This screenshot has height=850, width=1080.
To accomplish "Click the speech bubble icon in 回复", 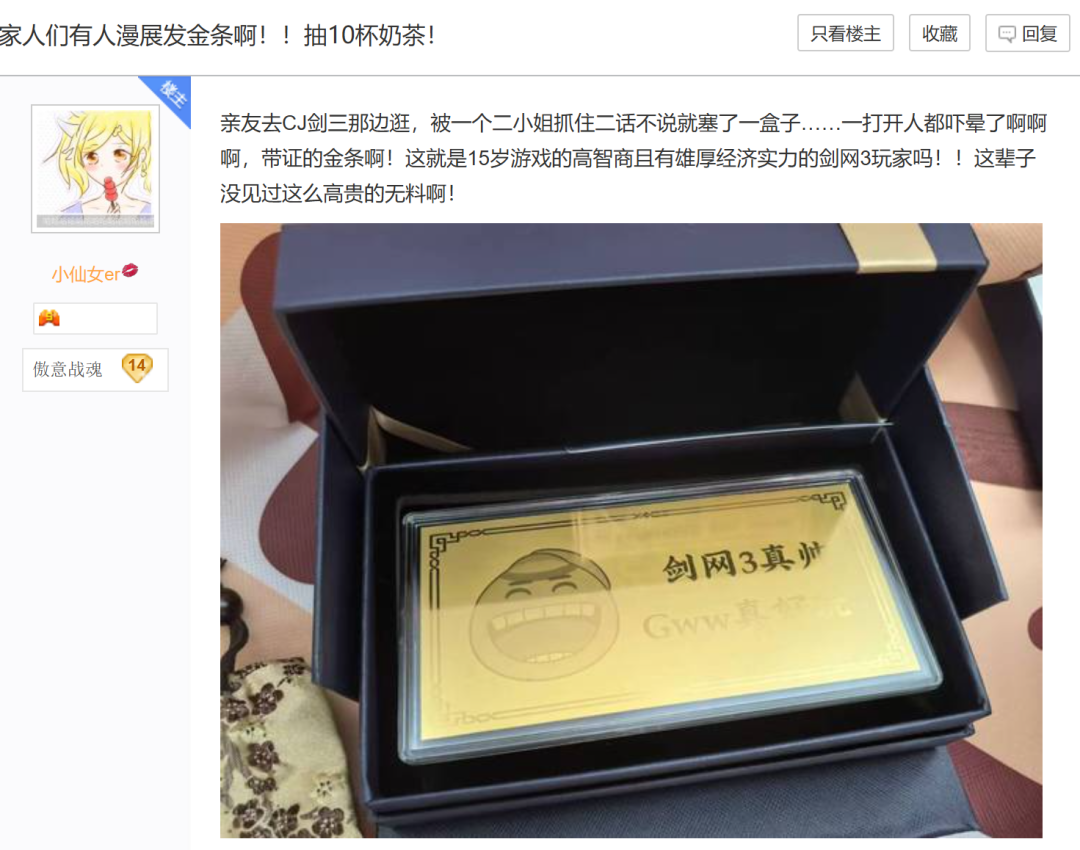I will point(1007,34).
